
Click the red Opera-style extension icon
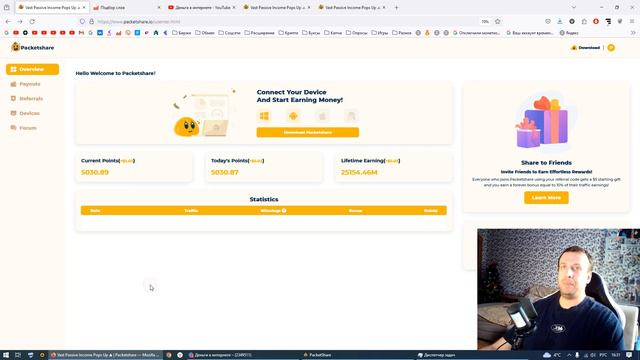(596, 22)
